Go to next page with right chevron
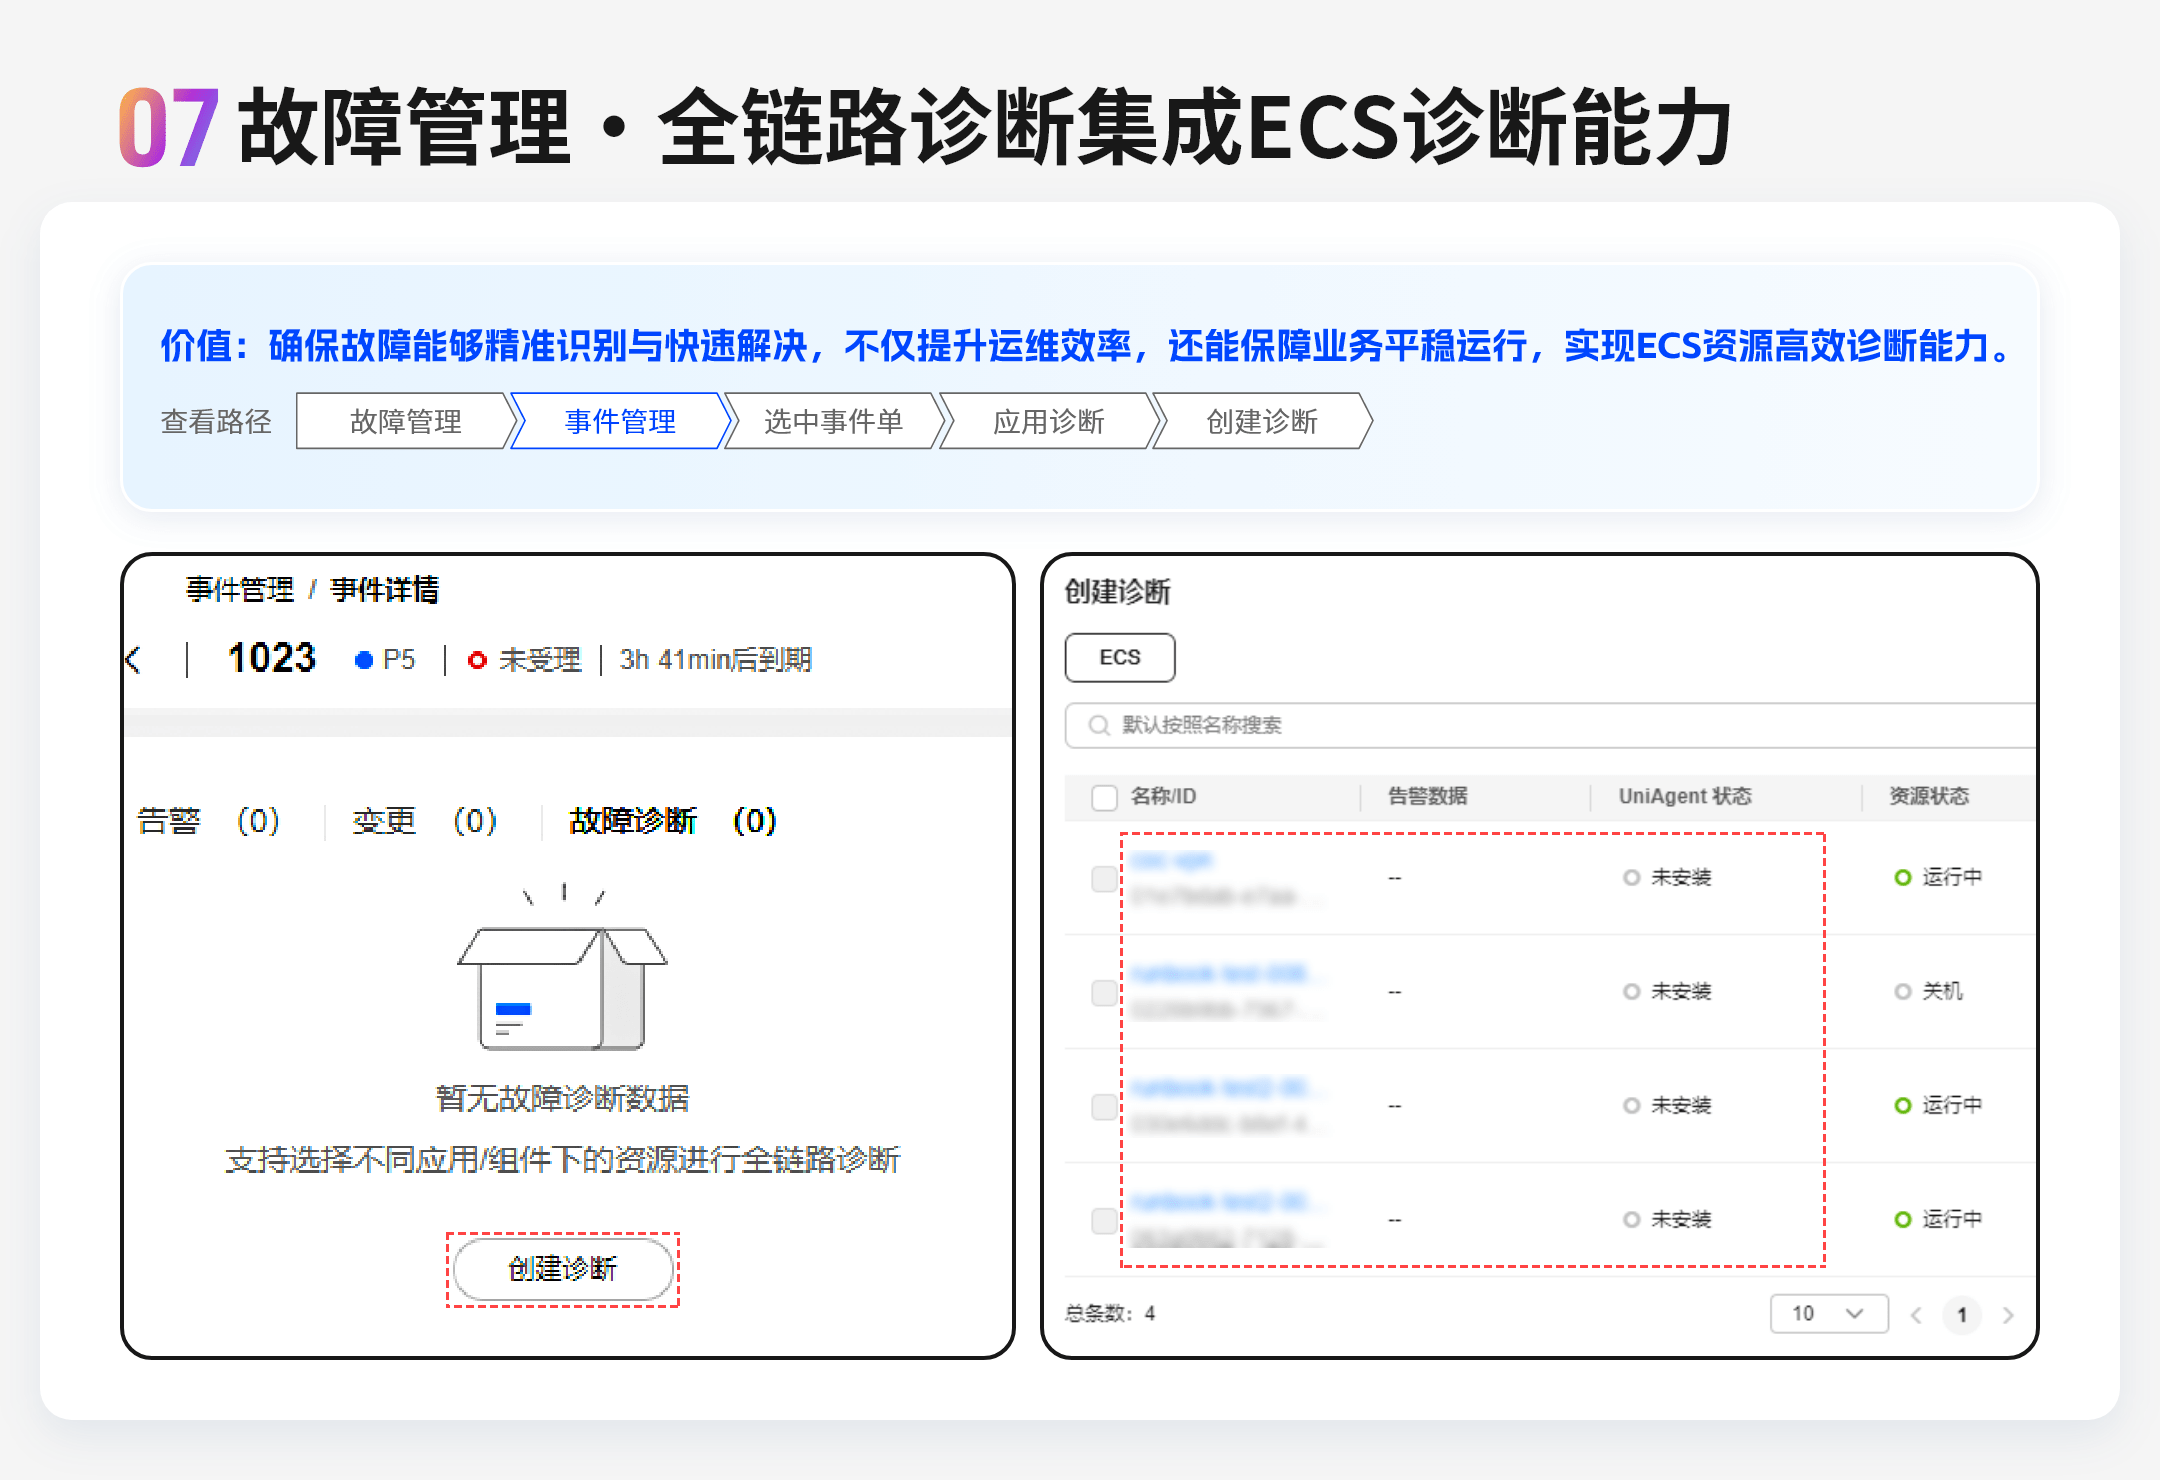Viewport: 2160px width, 1480px height. 2008,1314
